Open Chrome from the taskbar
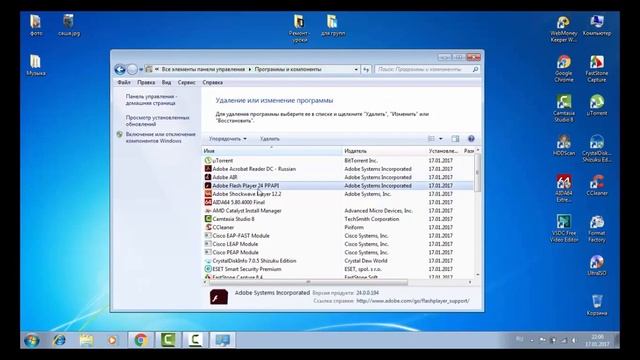The height and width of the screenshot is (360, 640). [x=141, y=340]
